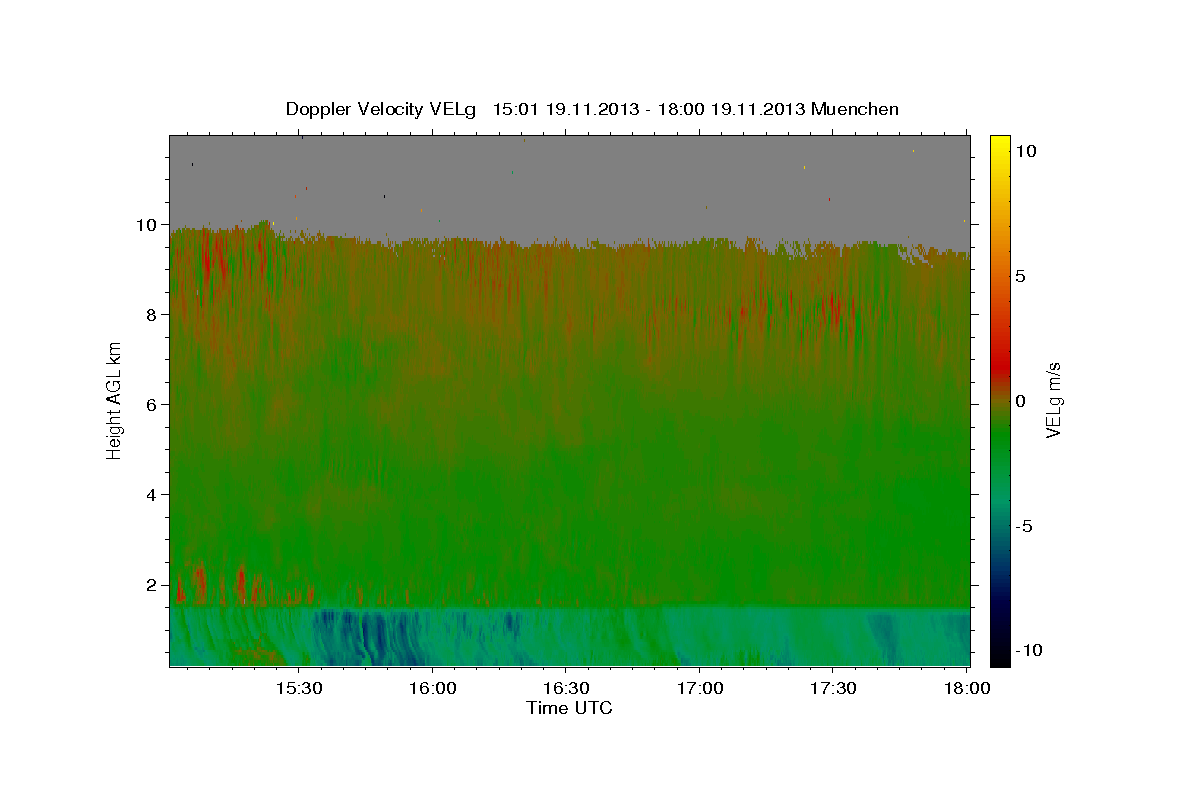This screenshot has width=1200, height=800.
Task: Click the green middle section of the colorbar
Action: pyautogui.click(x=1000, y=440)
